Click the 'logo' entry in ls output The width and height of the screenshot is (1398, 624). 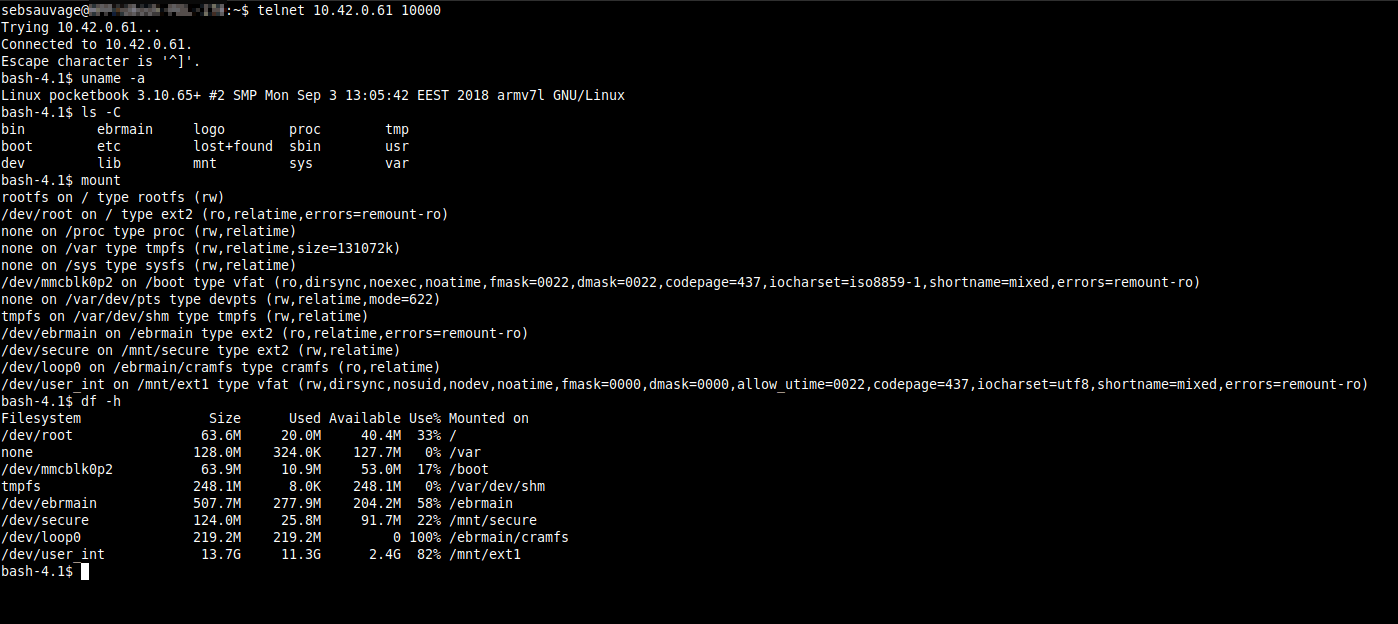click(x=209, y=129)
